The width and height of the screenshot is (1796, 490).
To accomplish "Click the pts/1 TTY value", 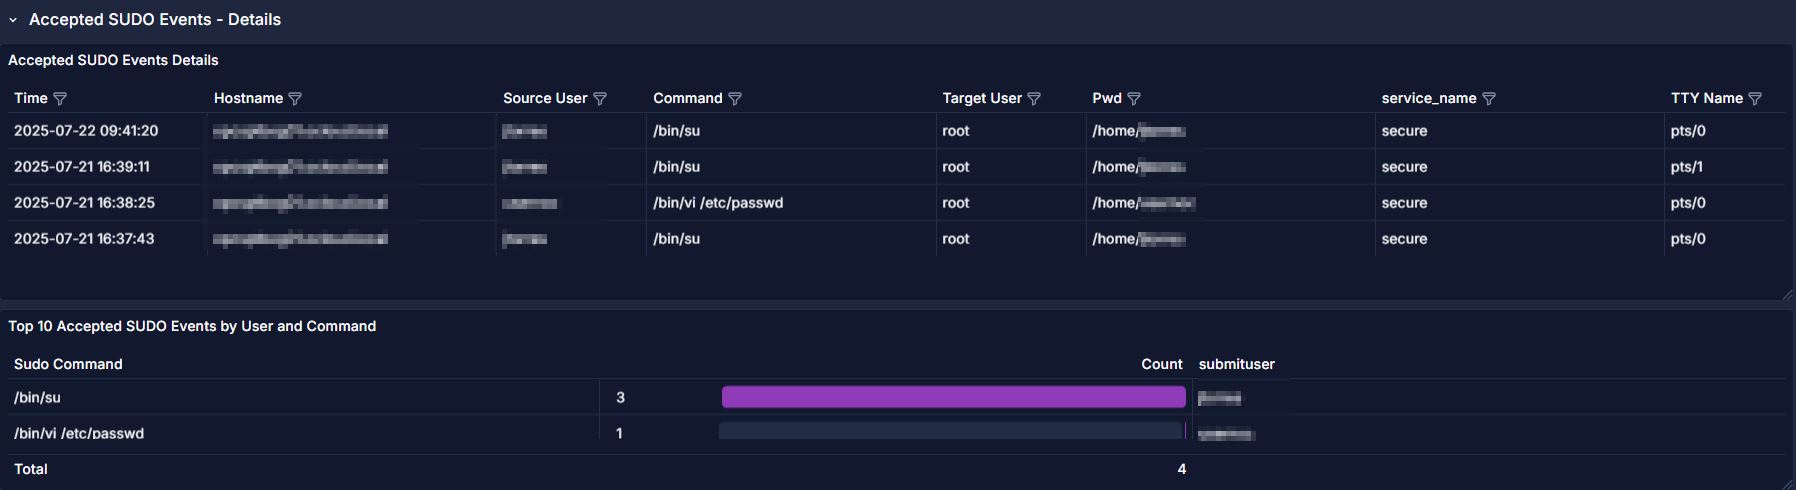I will point(1686,167).
